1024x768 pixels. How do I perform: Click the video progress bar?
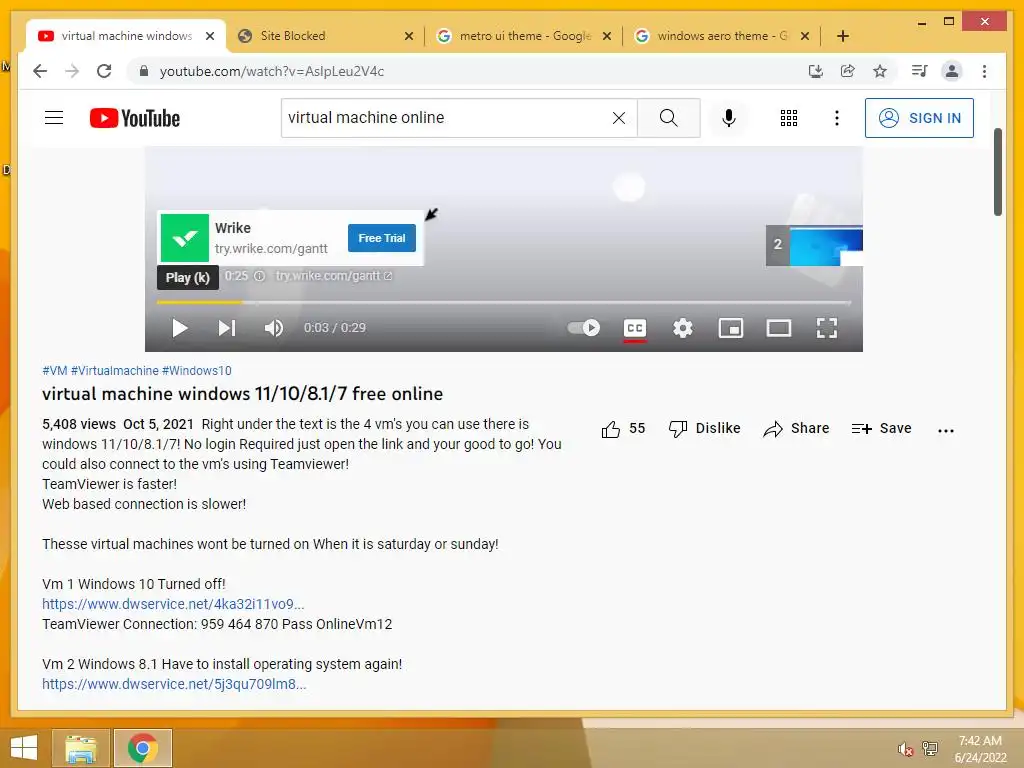pyautogui.click(x=504, y=302)
